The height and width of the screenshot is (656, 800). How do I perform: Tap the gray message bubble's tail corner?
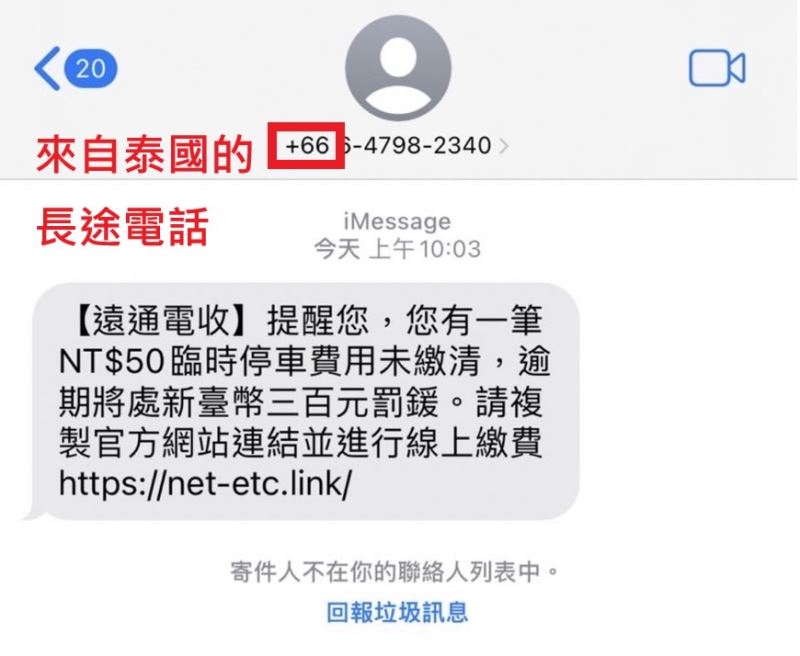[x=33, y=512]
